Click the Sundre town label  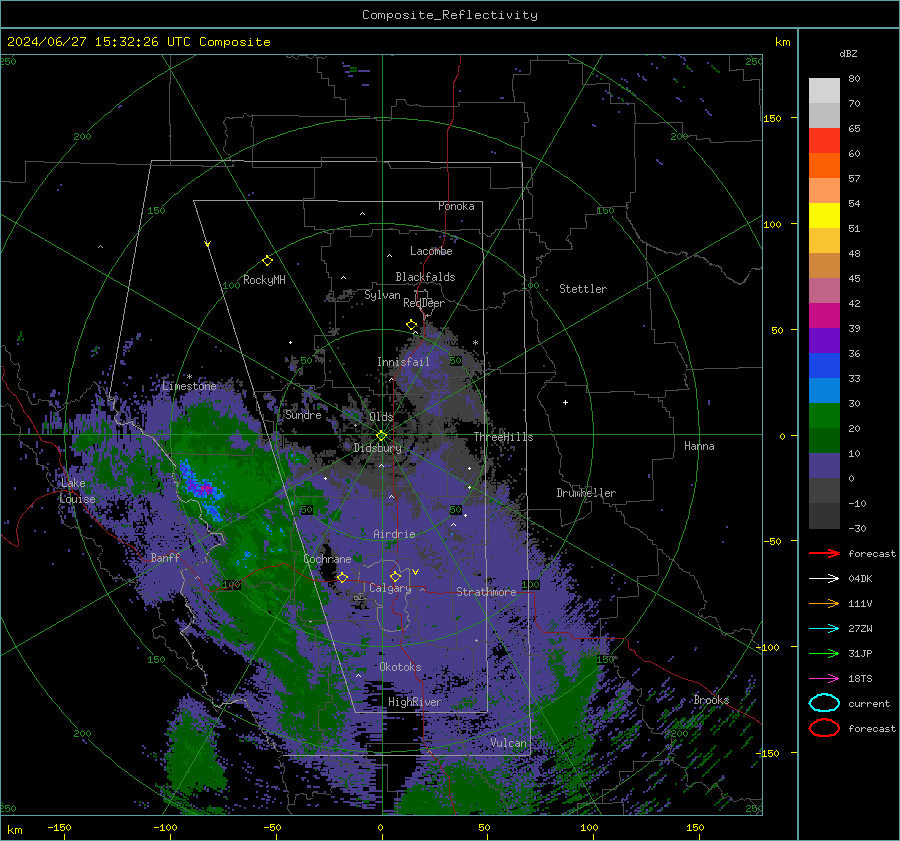tap(304, 415)
